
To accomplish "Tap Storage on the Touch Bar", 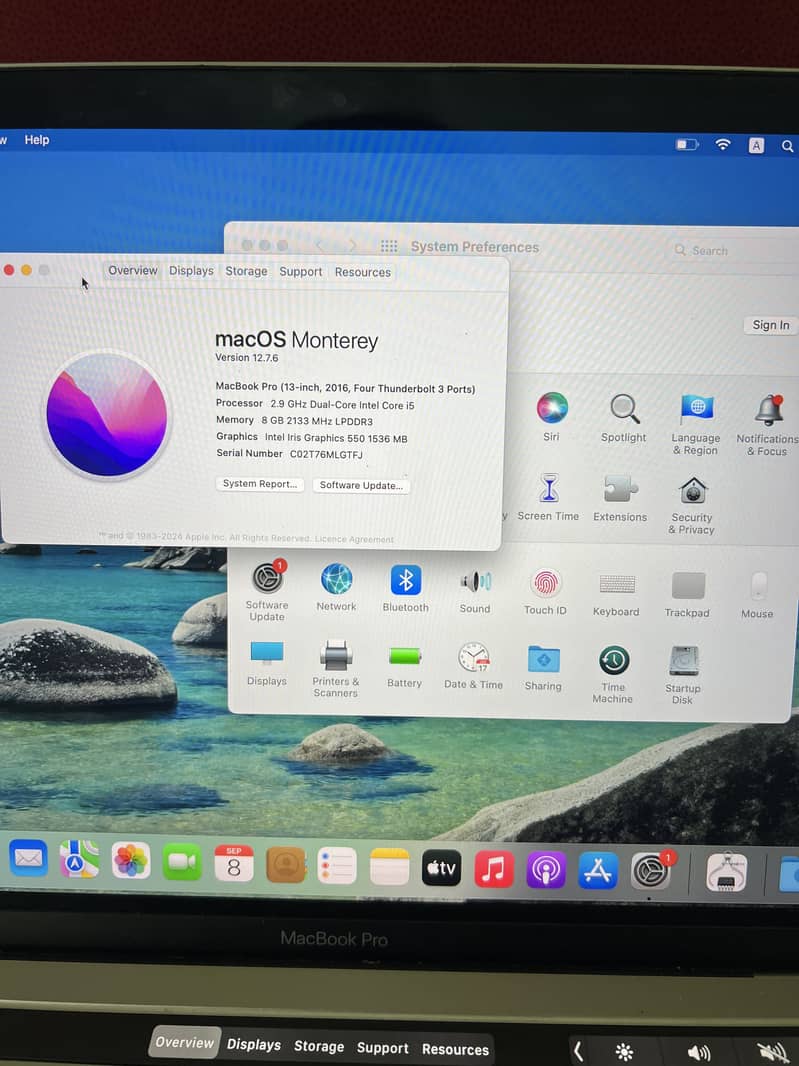I will tap(319, 1046).
